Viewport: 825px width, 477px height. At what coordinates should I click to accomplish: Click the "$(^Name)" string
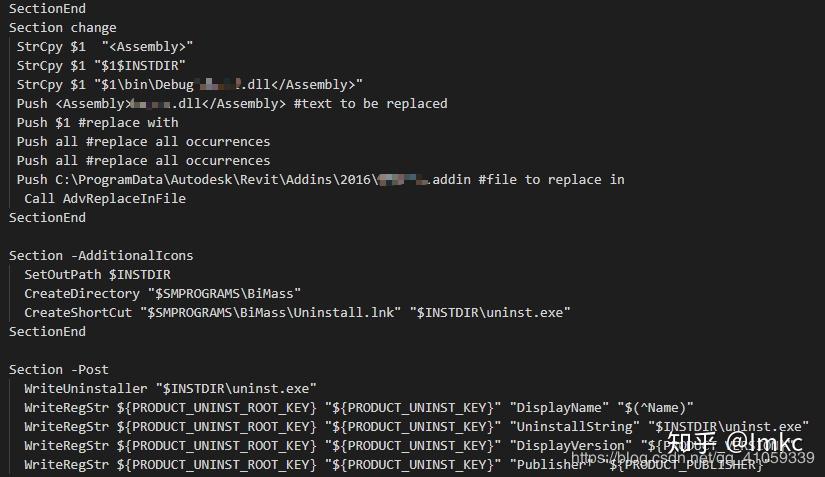coord(654,407)
